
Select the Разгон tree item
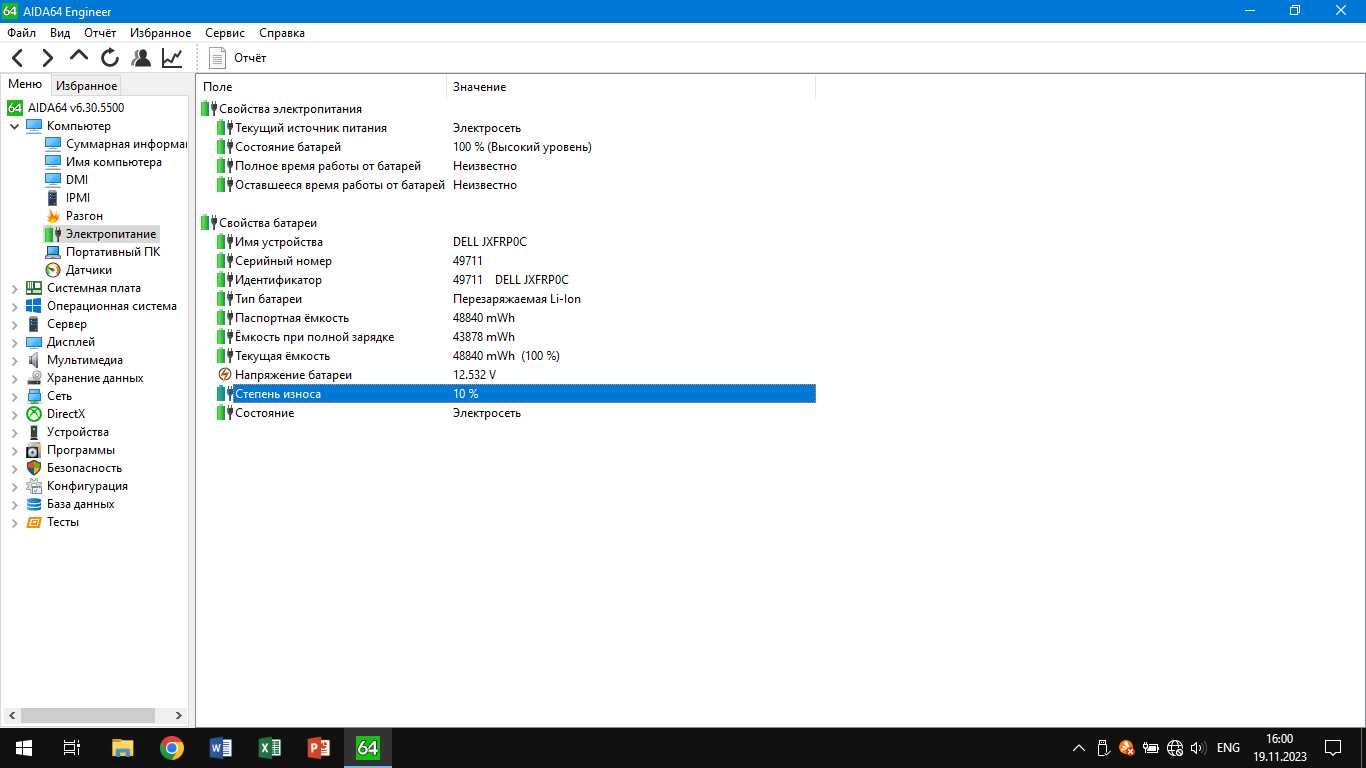coord(74,216)
